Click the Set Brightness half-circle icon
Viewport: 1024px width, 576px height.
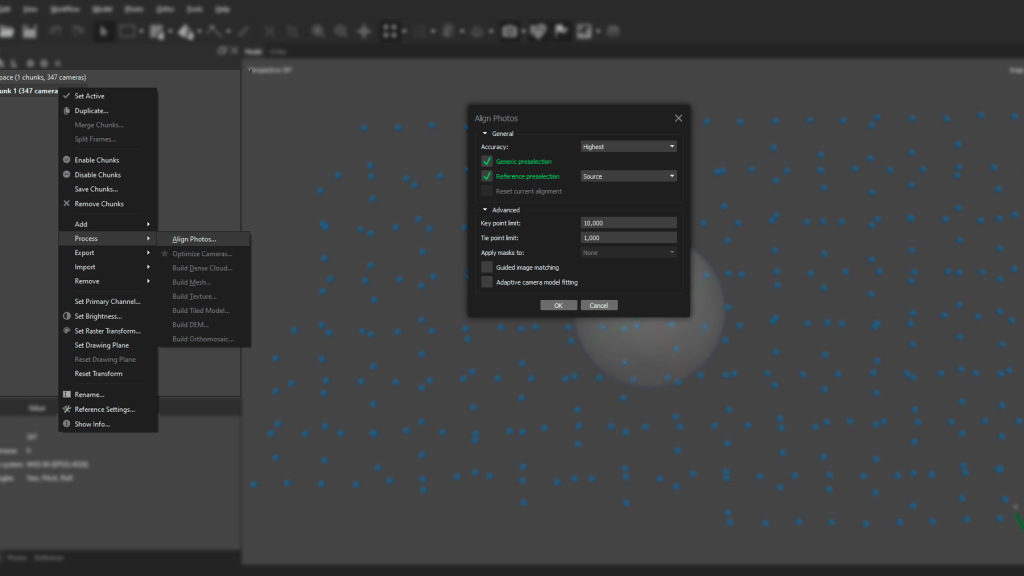pyautogui.click(x=66, y=316)
